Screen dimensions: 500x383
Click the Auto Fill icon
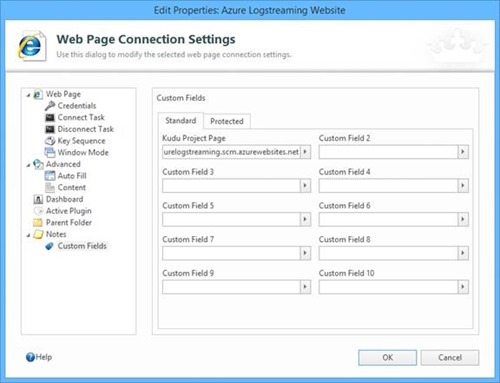click(x=50, y=176)
